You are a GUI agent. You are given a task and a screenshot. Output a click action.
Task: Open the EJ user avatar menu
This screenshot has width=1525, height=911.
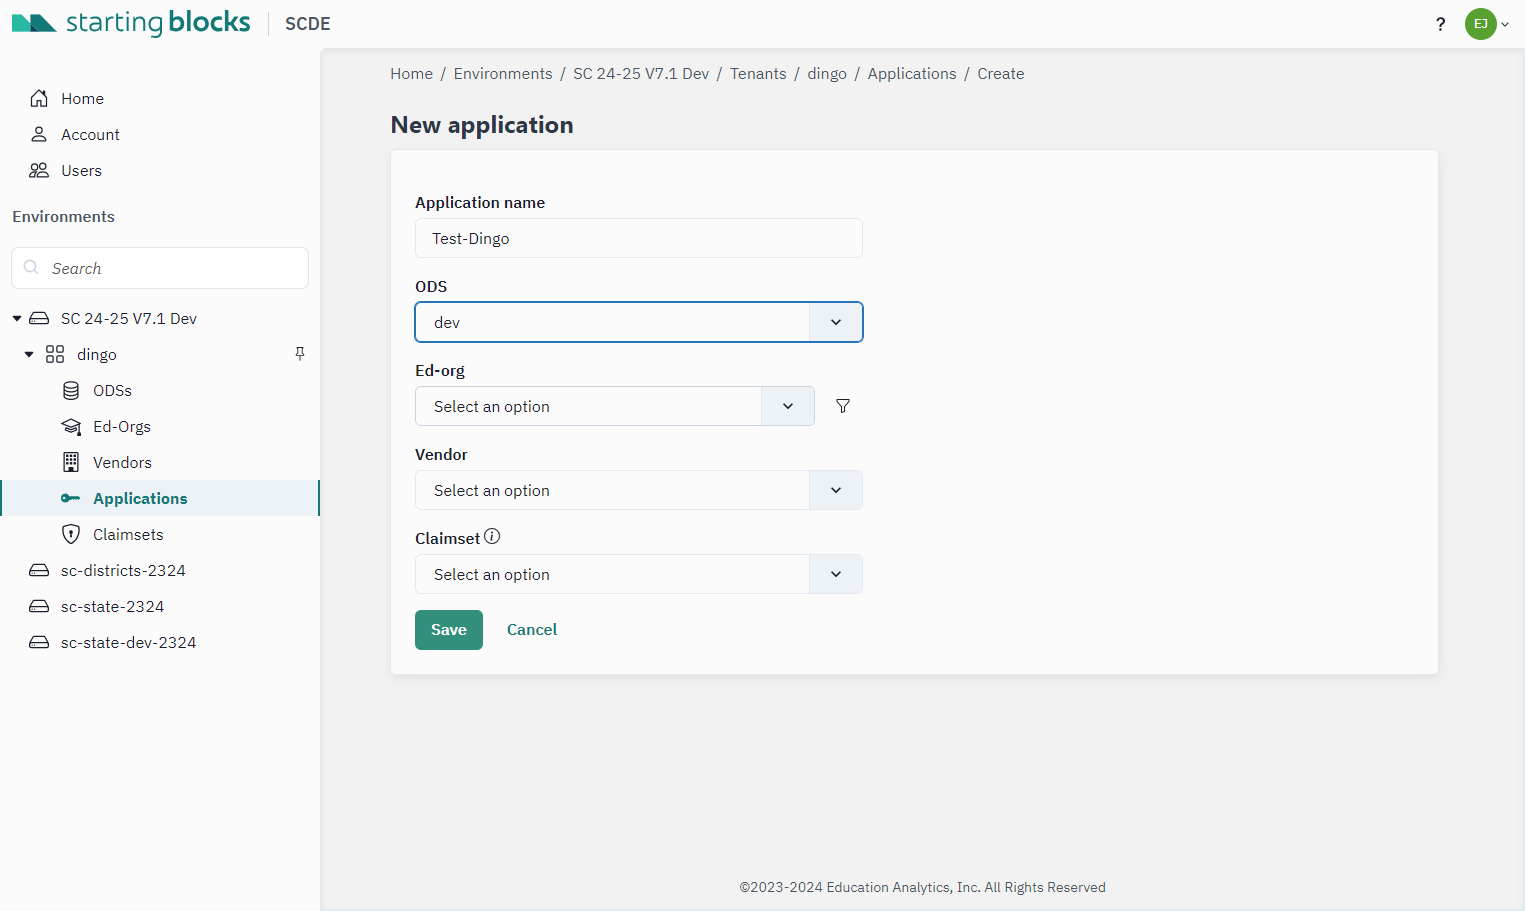click(x=1480, y=24)
